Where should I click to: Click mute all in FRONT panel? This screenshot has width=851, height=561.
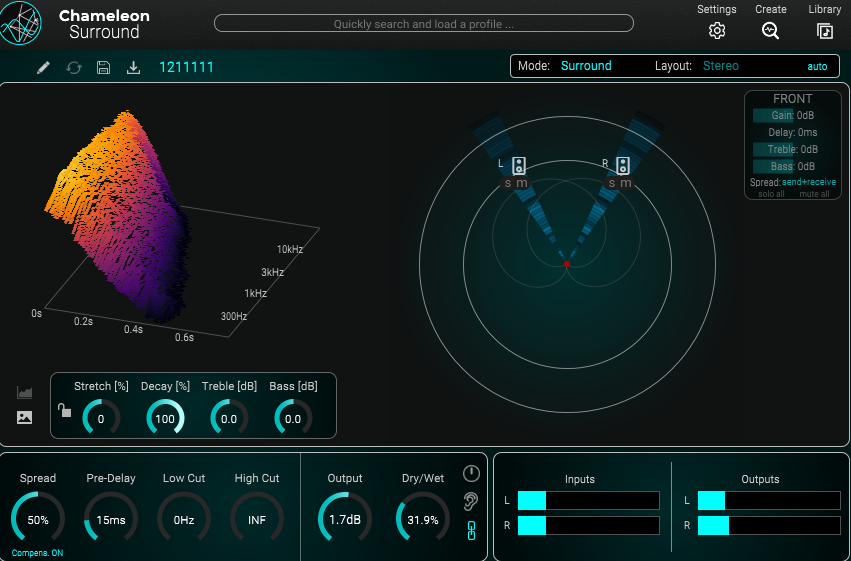click(x=814, y=194)
